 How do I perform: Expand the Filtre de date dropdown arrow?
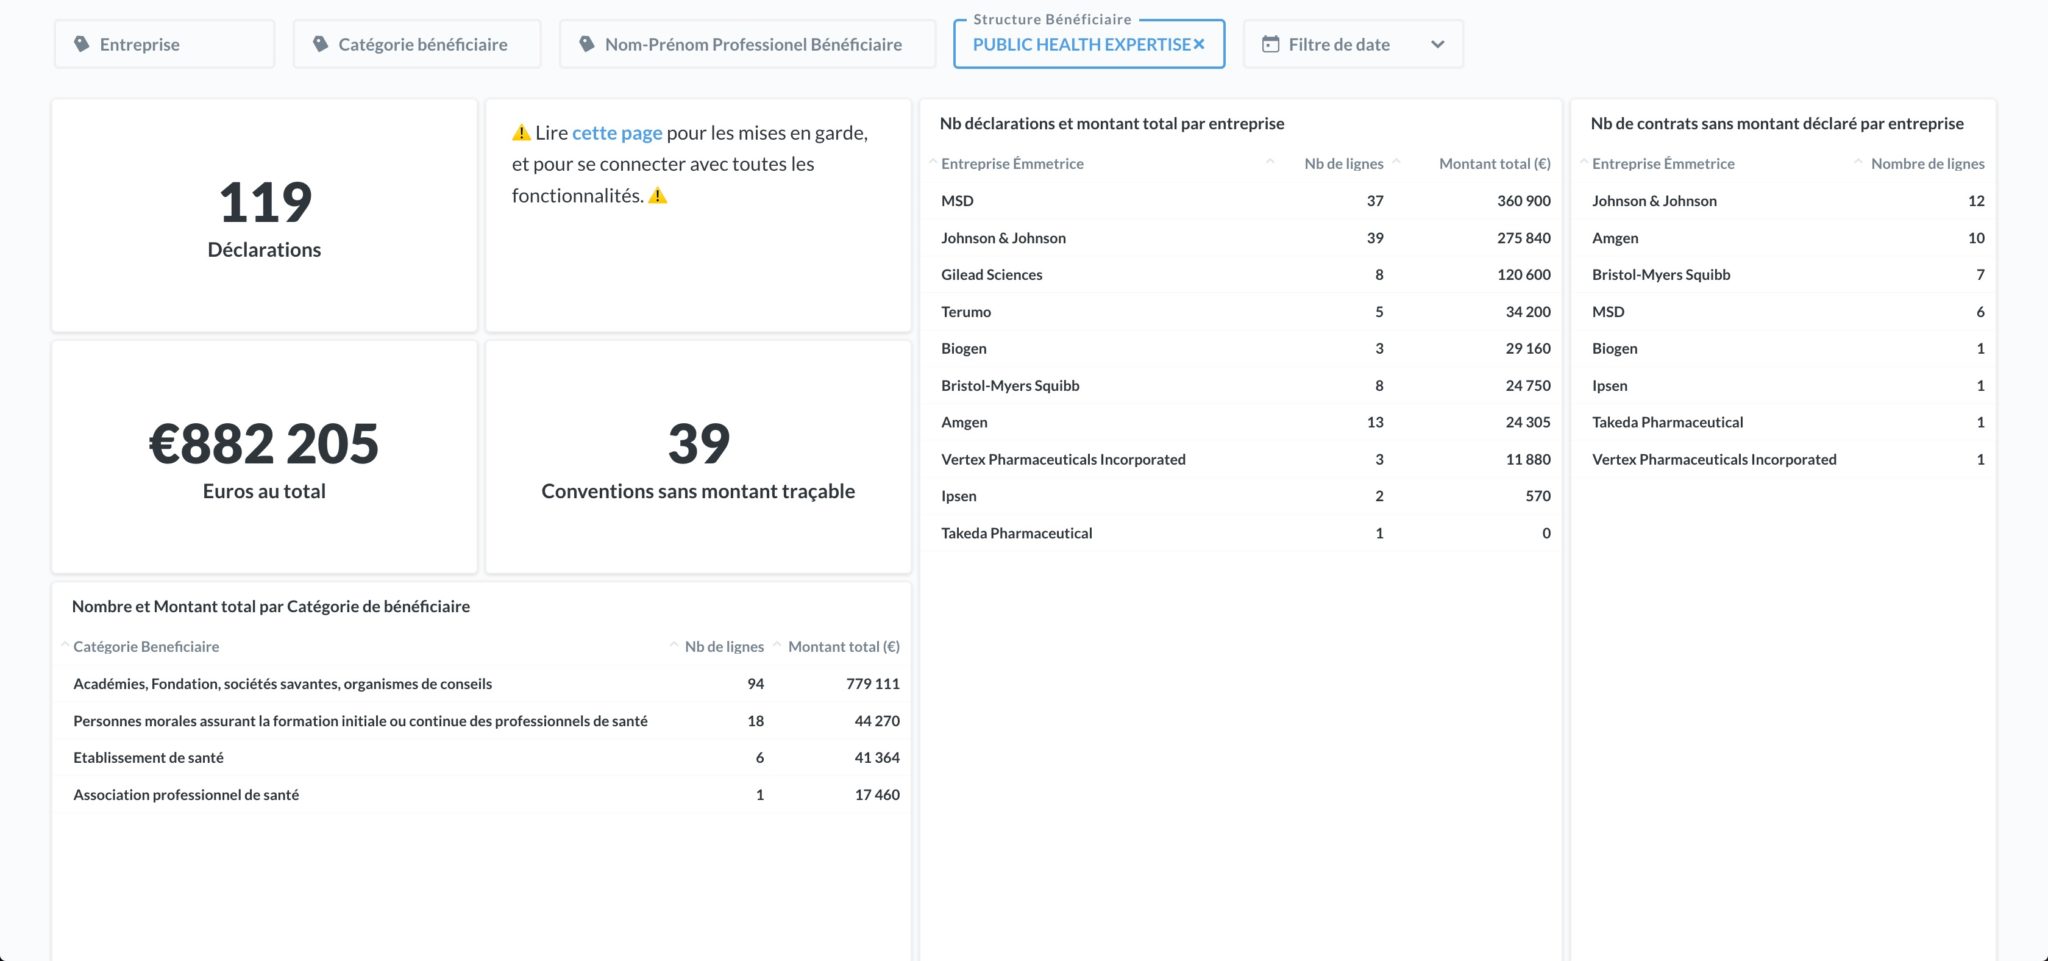(1437, 44)
